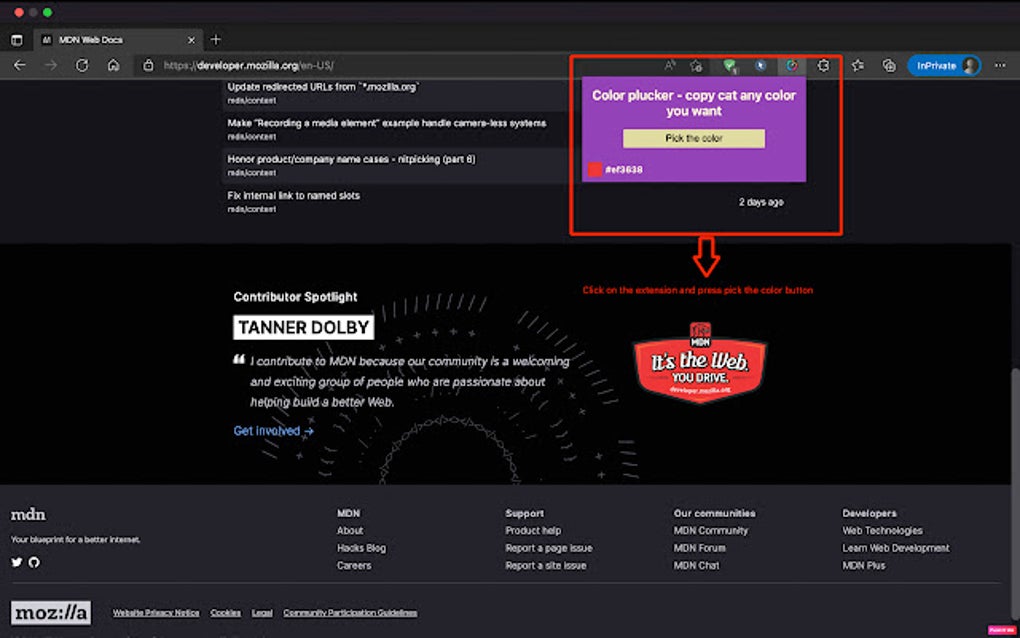Click the page reload icon
Image resolution: width=1020 pixels, height=638 pixels.
[82, 64]
